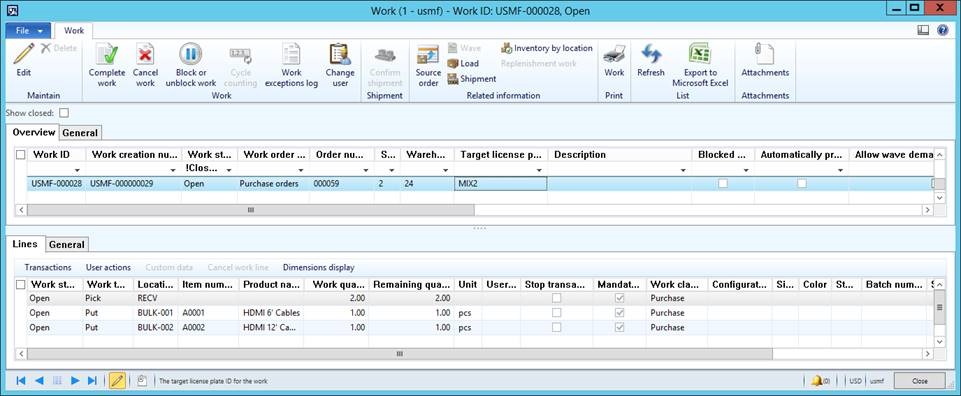
Task: Export to Microsoft Excel
Action: tap(700, 66)
